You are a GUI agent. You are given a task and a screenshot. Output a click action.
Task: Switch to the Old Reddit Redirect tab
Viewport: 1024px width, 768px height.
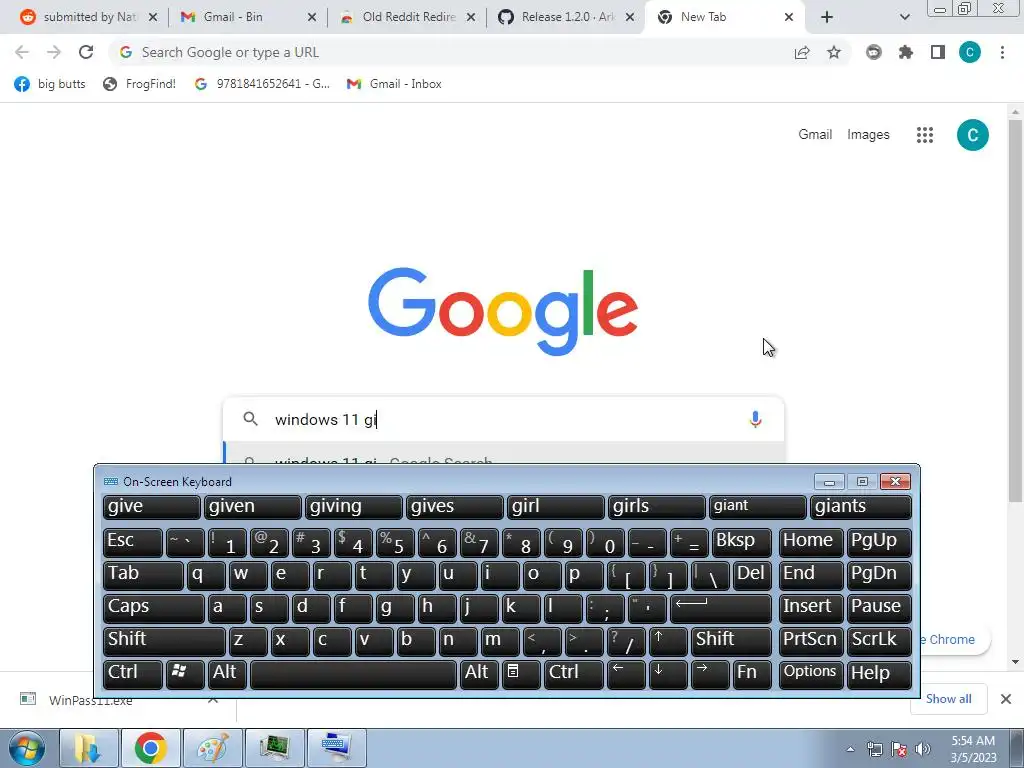click(400, 17)
